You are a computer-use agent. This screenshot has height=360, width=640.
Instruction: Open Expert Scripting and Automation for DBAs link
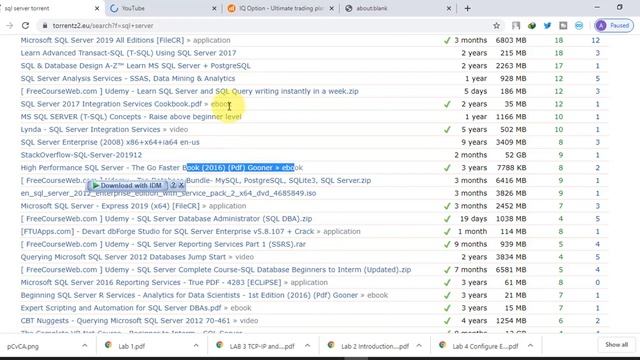point(121,308)
